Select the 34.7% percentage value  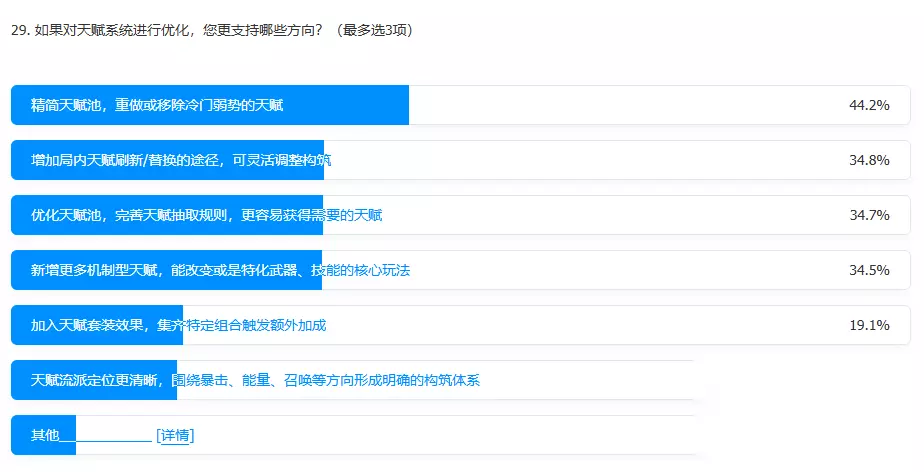coord(869,215)
